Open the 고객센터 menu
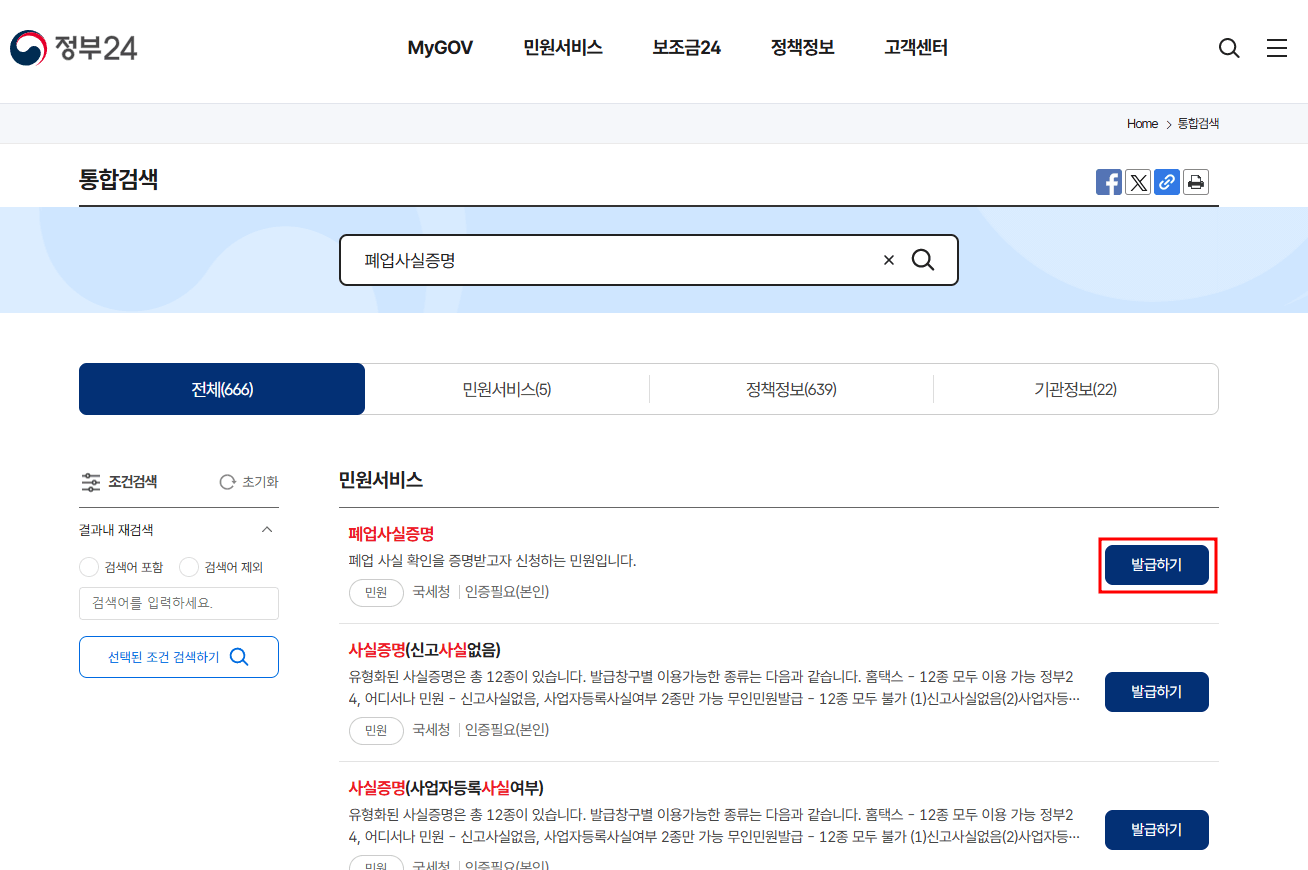Screen dimensions: 1308x870 [916, 48]
